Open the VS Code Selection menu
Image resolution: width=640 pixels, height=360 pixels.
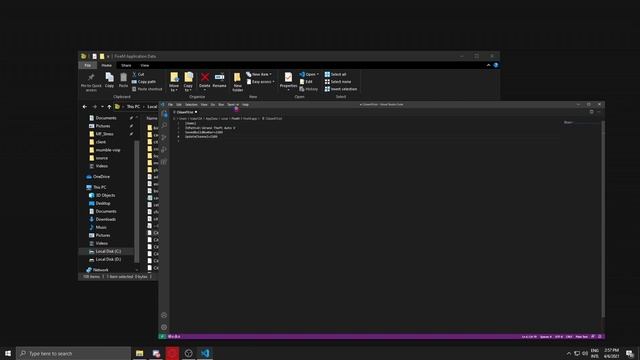click(191, 104)
